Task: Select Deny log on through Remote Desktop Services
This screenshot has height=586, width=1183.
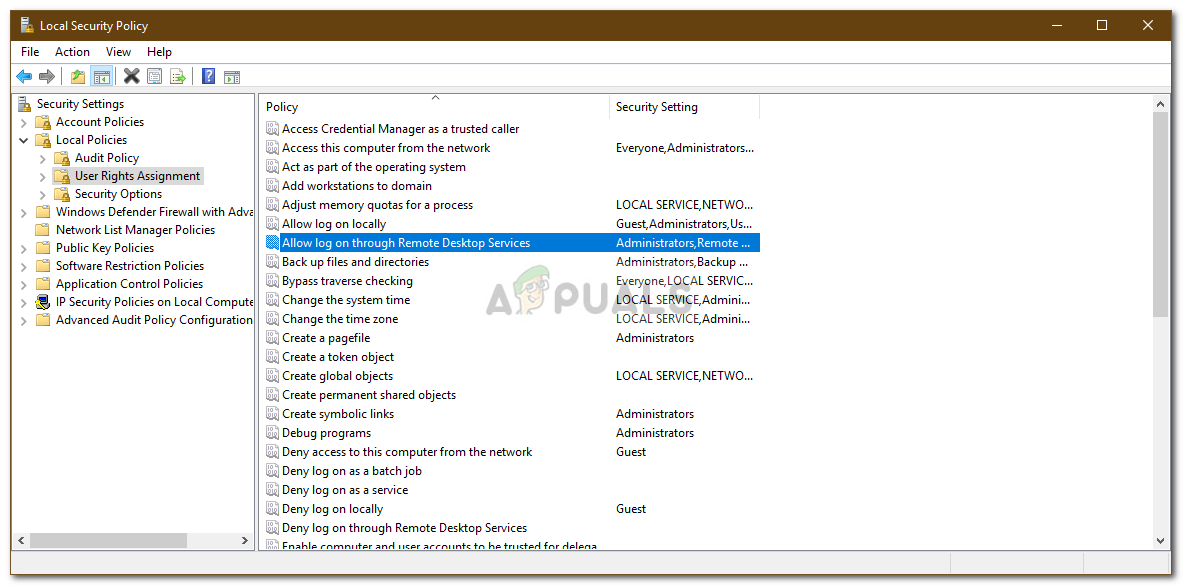Action: pos(404,528)
